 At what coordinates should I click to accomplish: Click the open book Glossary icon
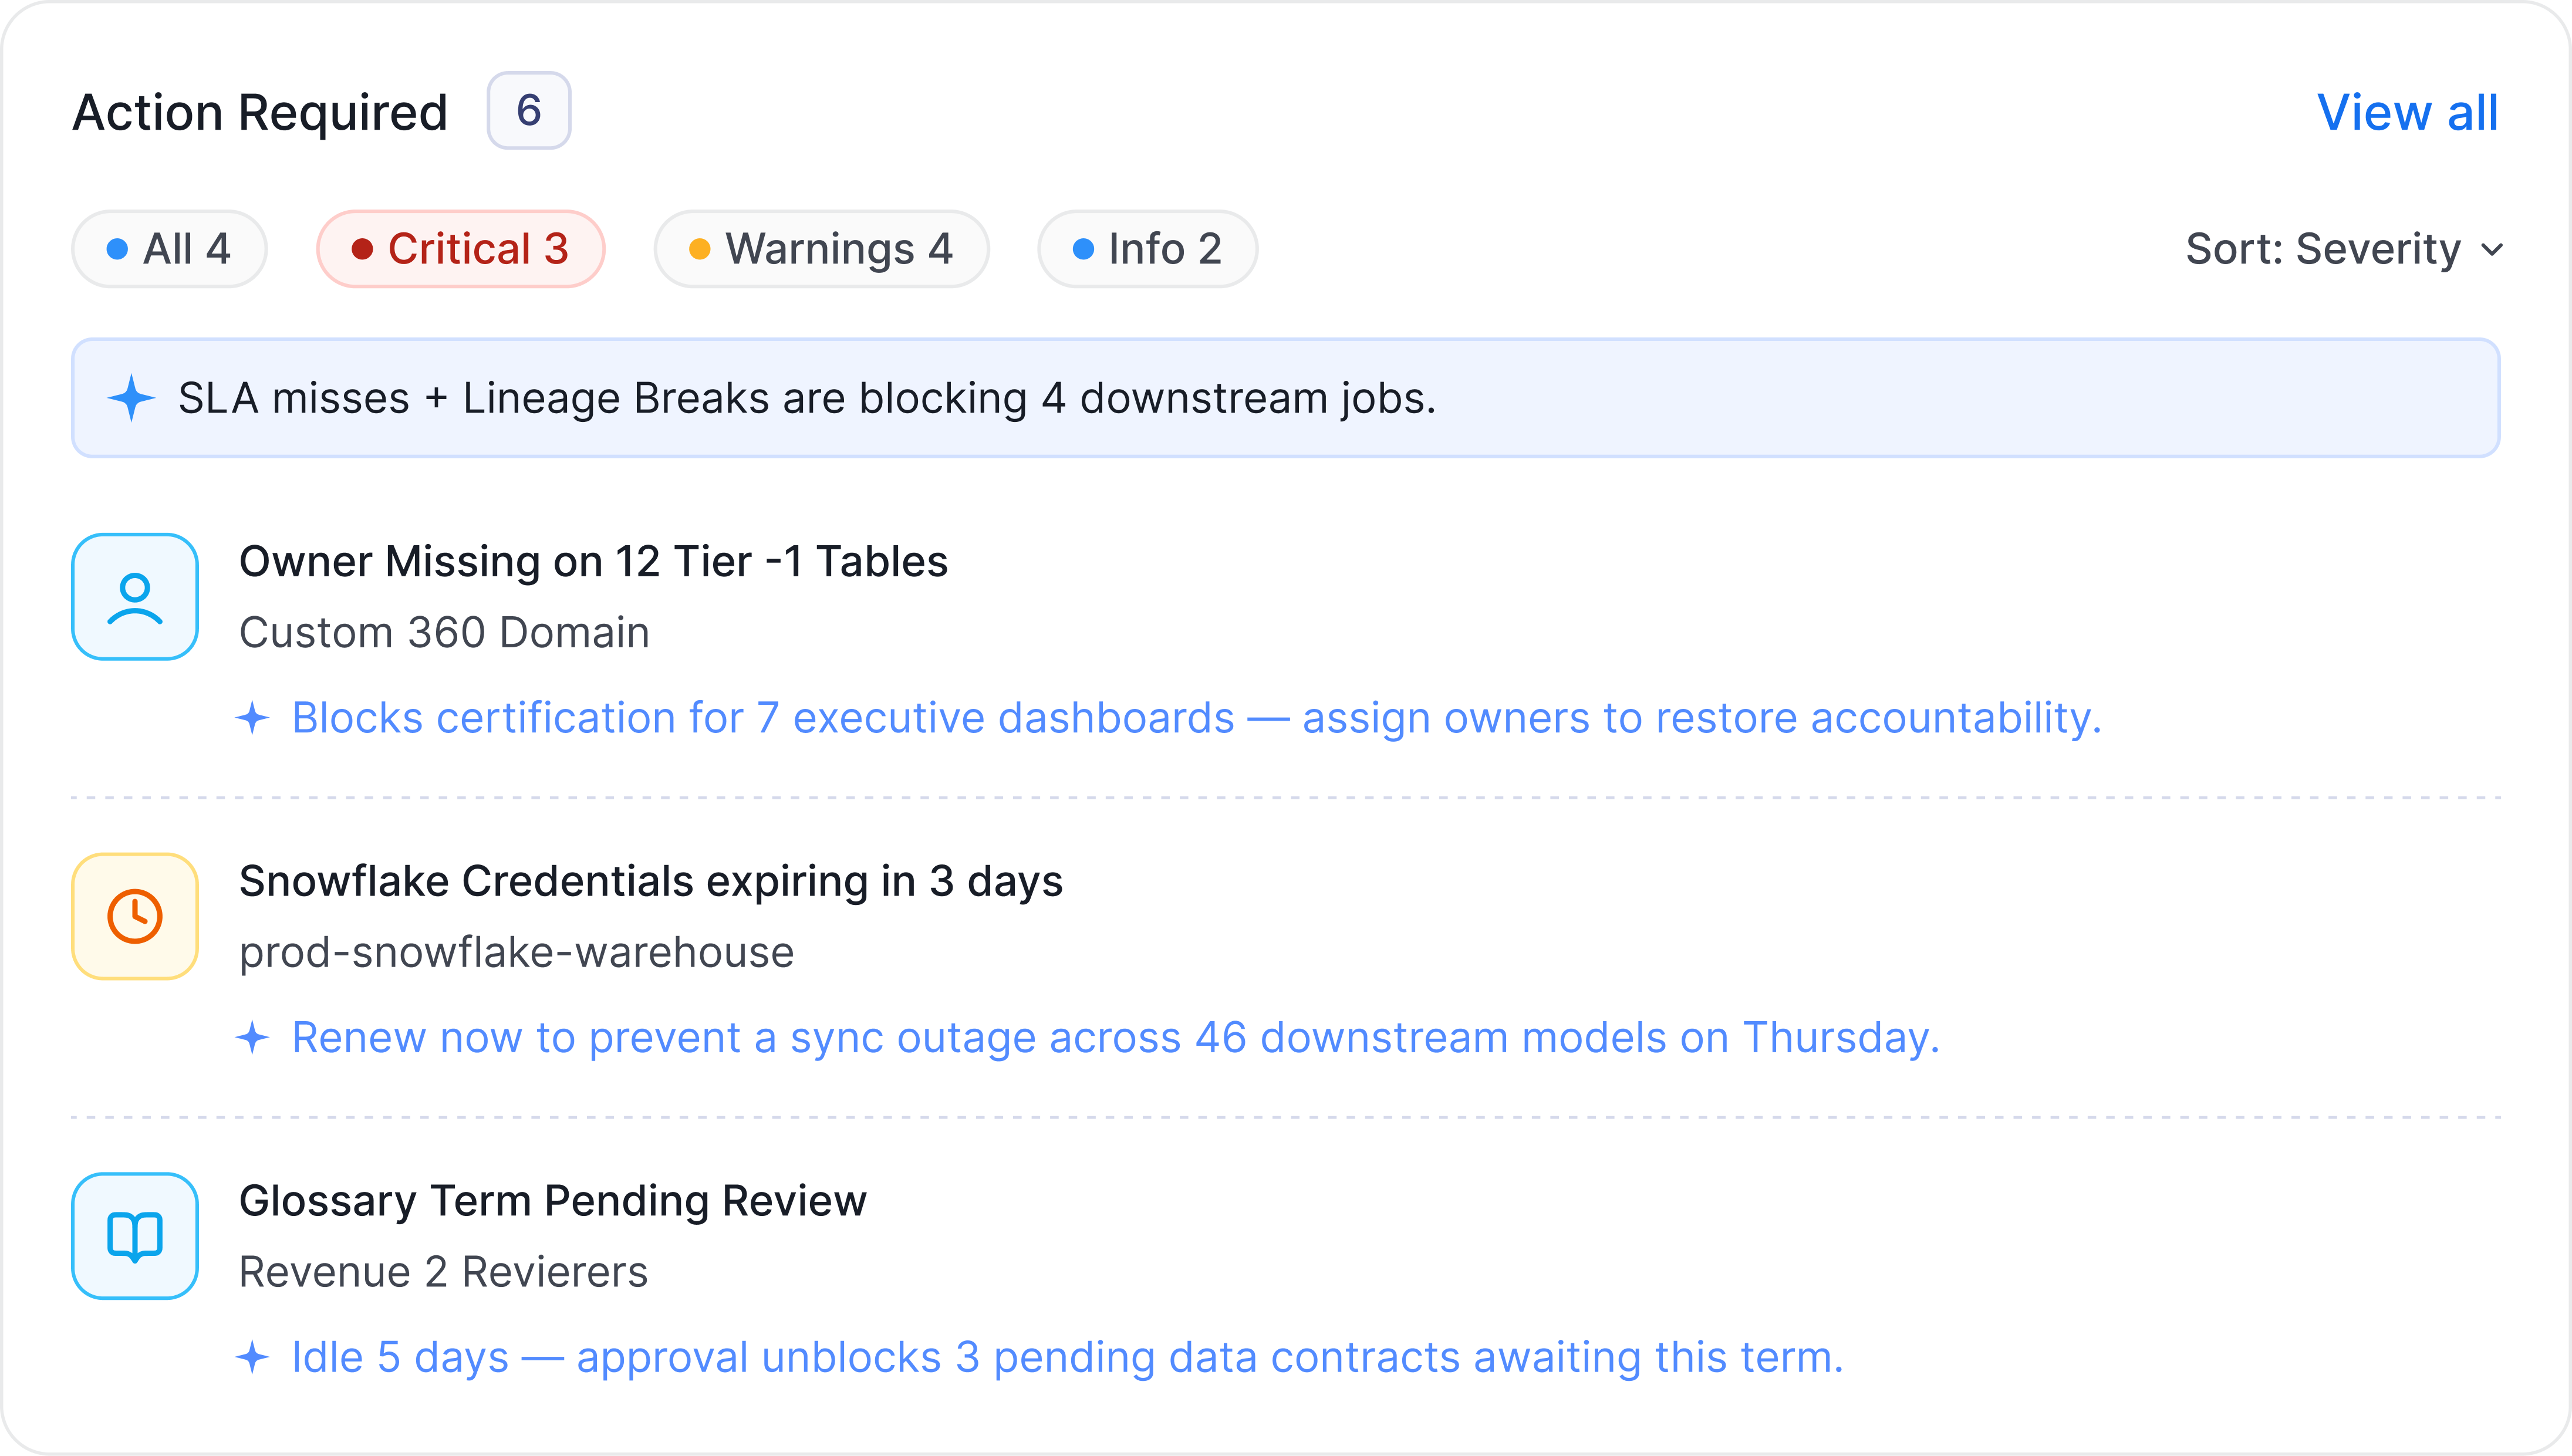pos(135,1236)
